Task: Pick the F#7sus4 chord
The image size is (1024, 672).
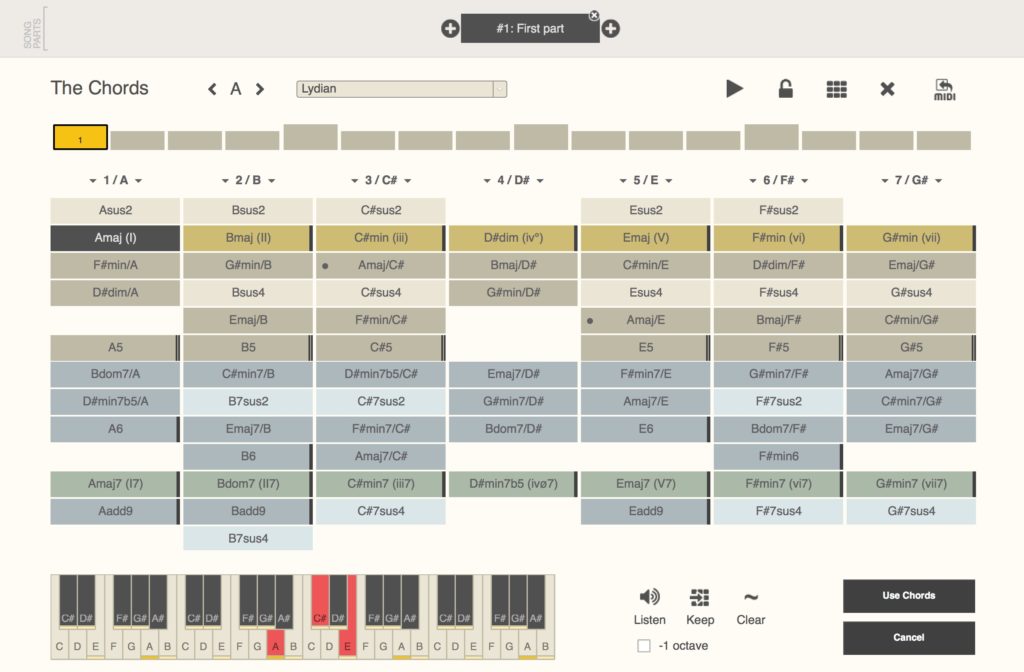Action: (778, 511)
